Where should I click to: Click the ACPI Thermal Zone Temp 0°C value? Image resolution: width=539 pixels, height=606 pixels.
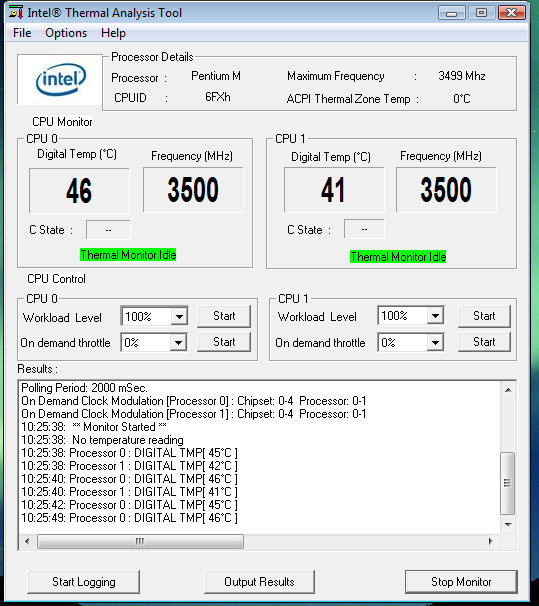(462, 99)
